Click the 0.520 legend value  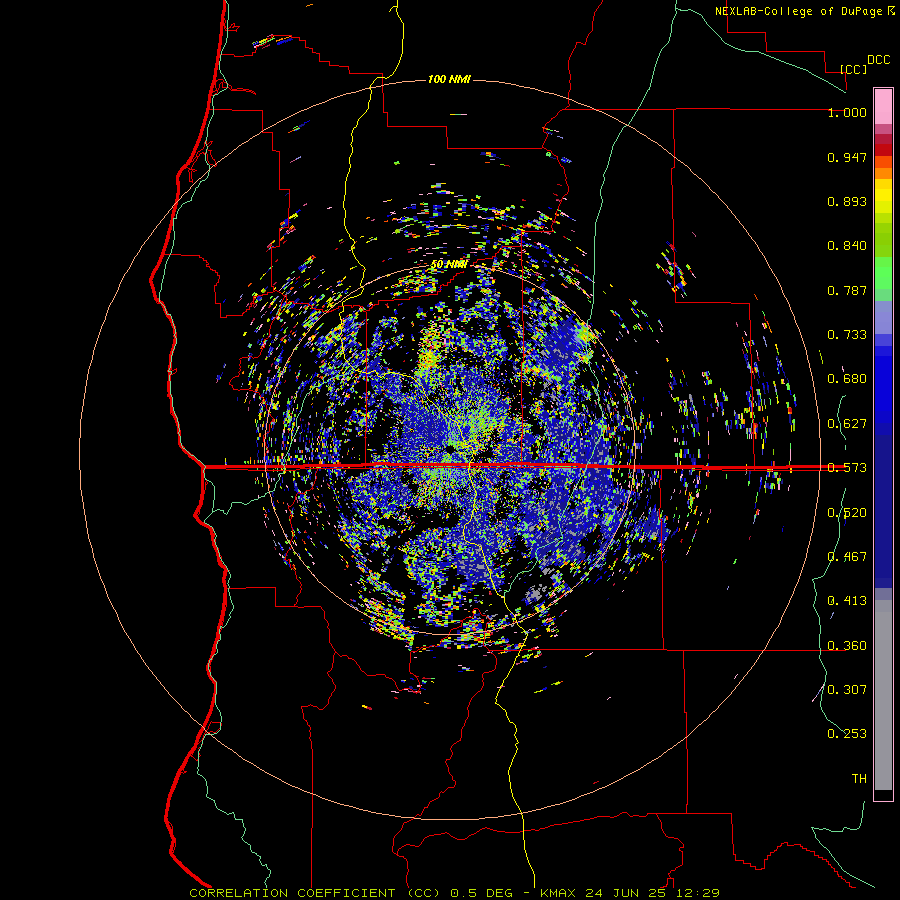[847, 513]
